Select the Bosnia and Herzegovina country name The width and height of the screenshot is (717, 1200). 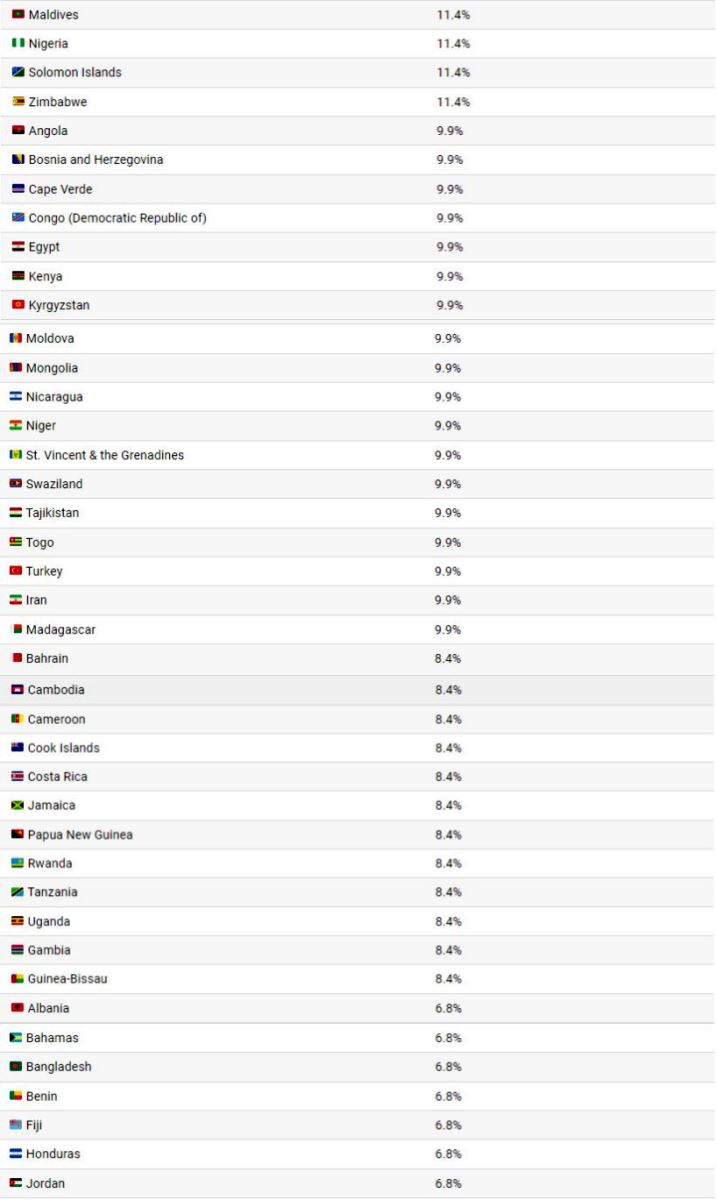pos(96,160)
